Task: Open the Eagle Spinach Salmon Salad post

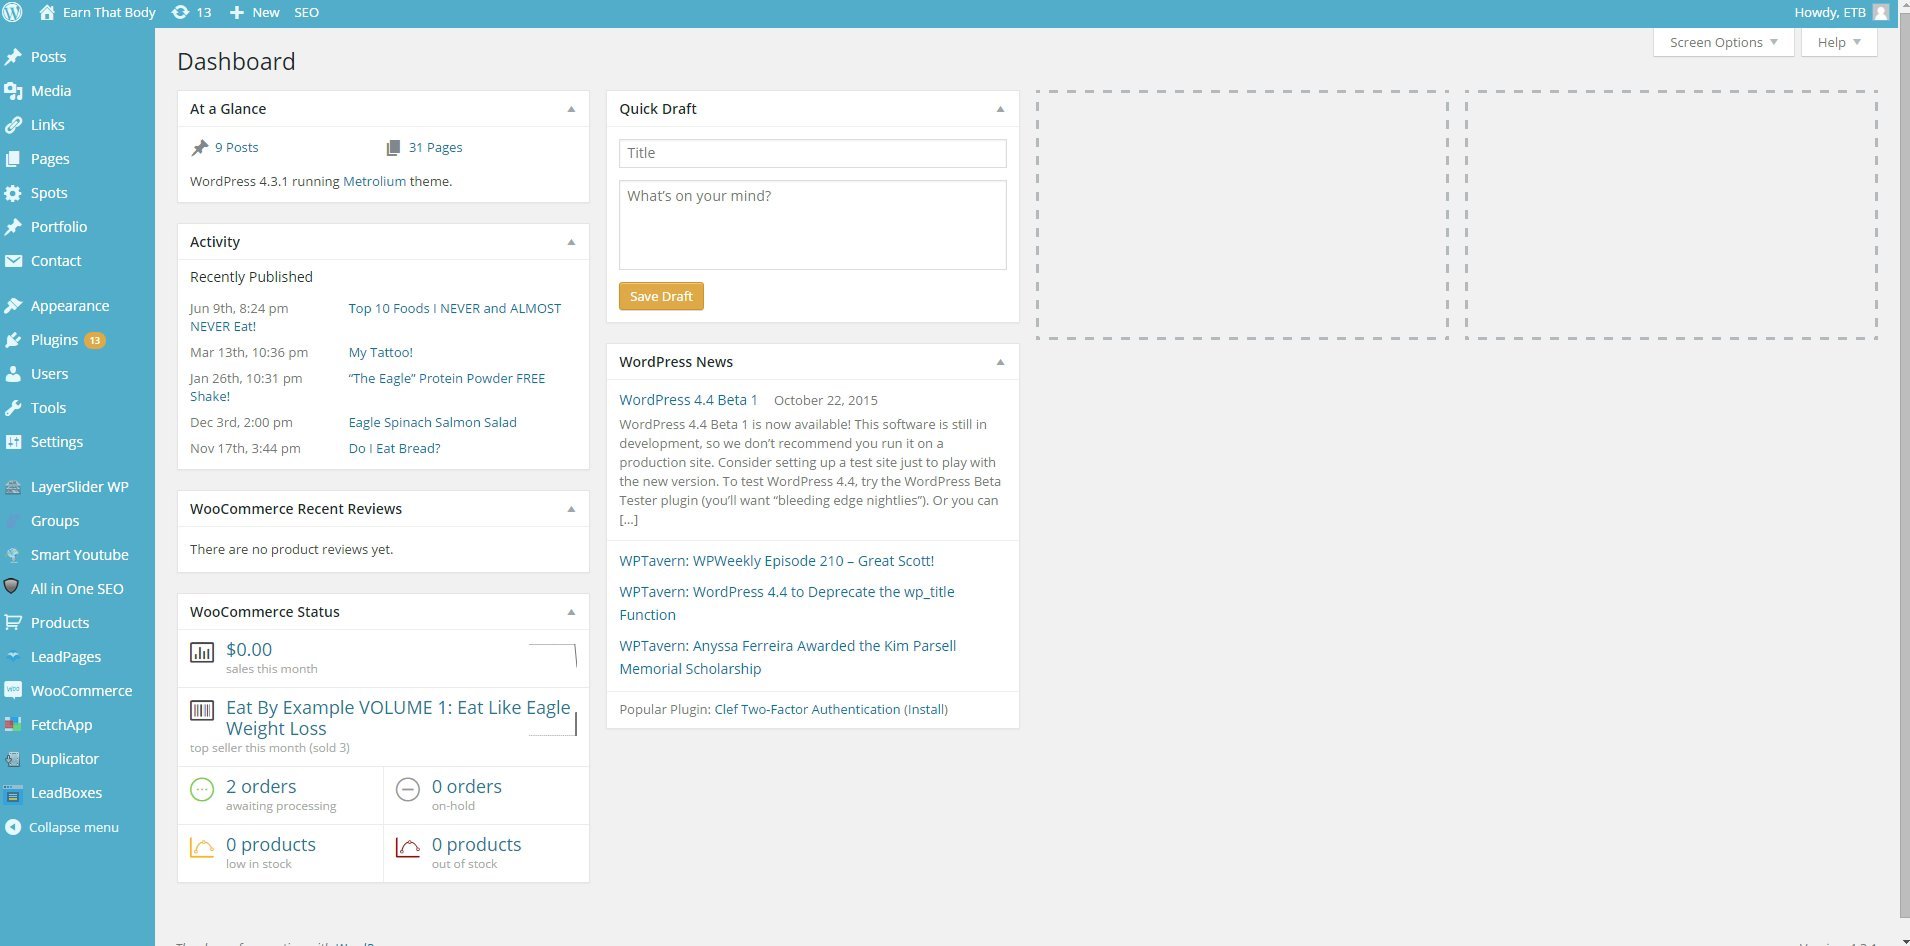Action: [x=433, y=422]
